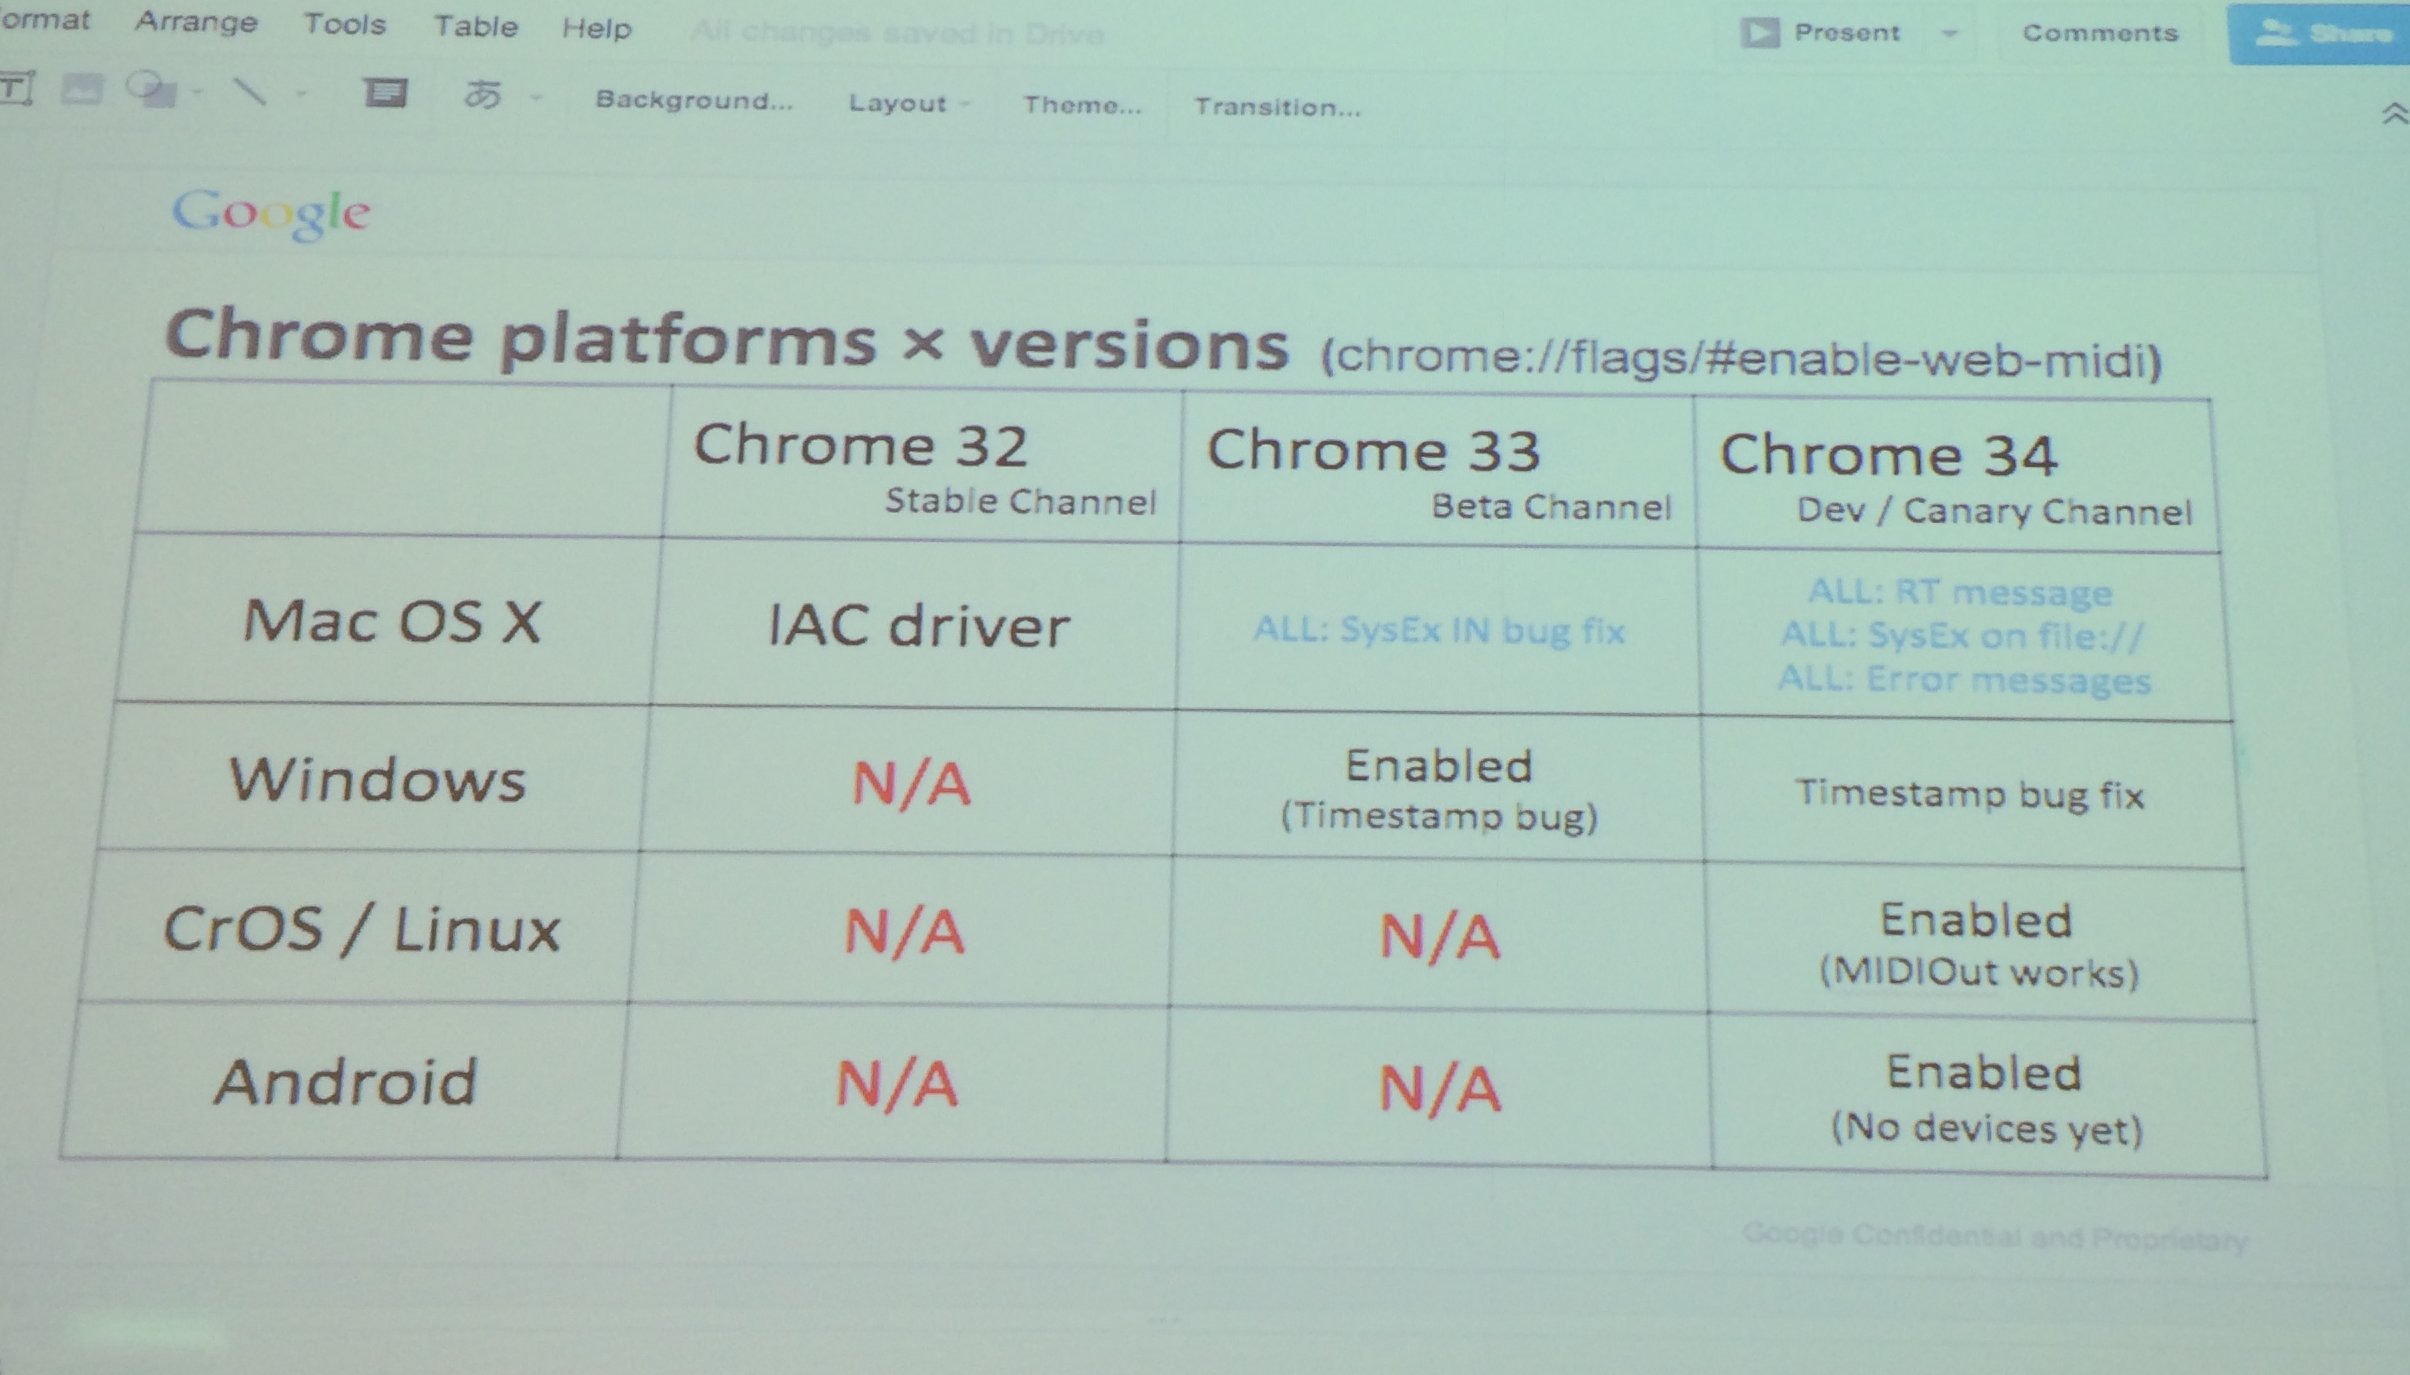Open the Comments panel
Screen dimensions: 2410x1375
2100,33
